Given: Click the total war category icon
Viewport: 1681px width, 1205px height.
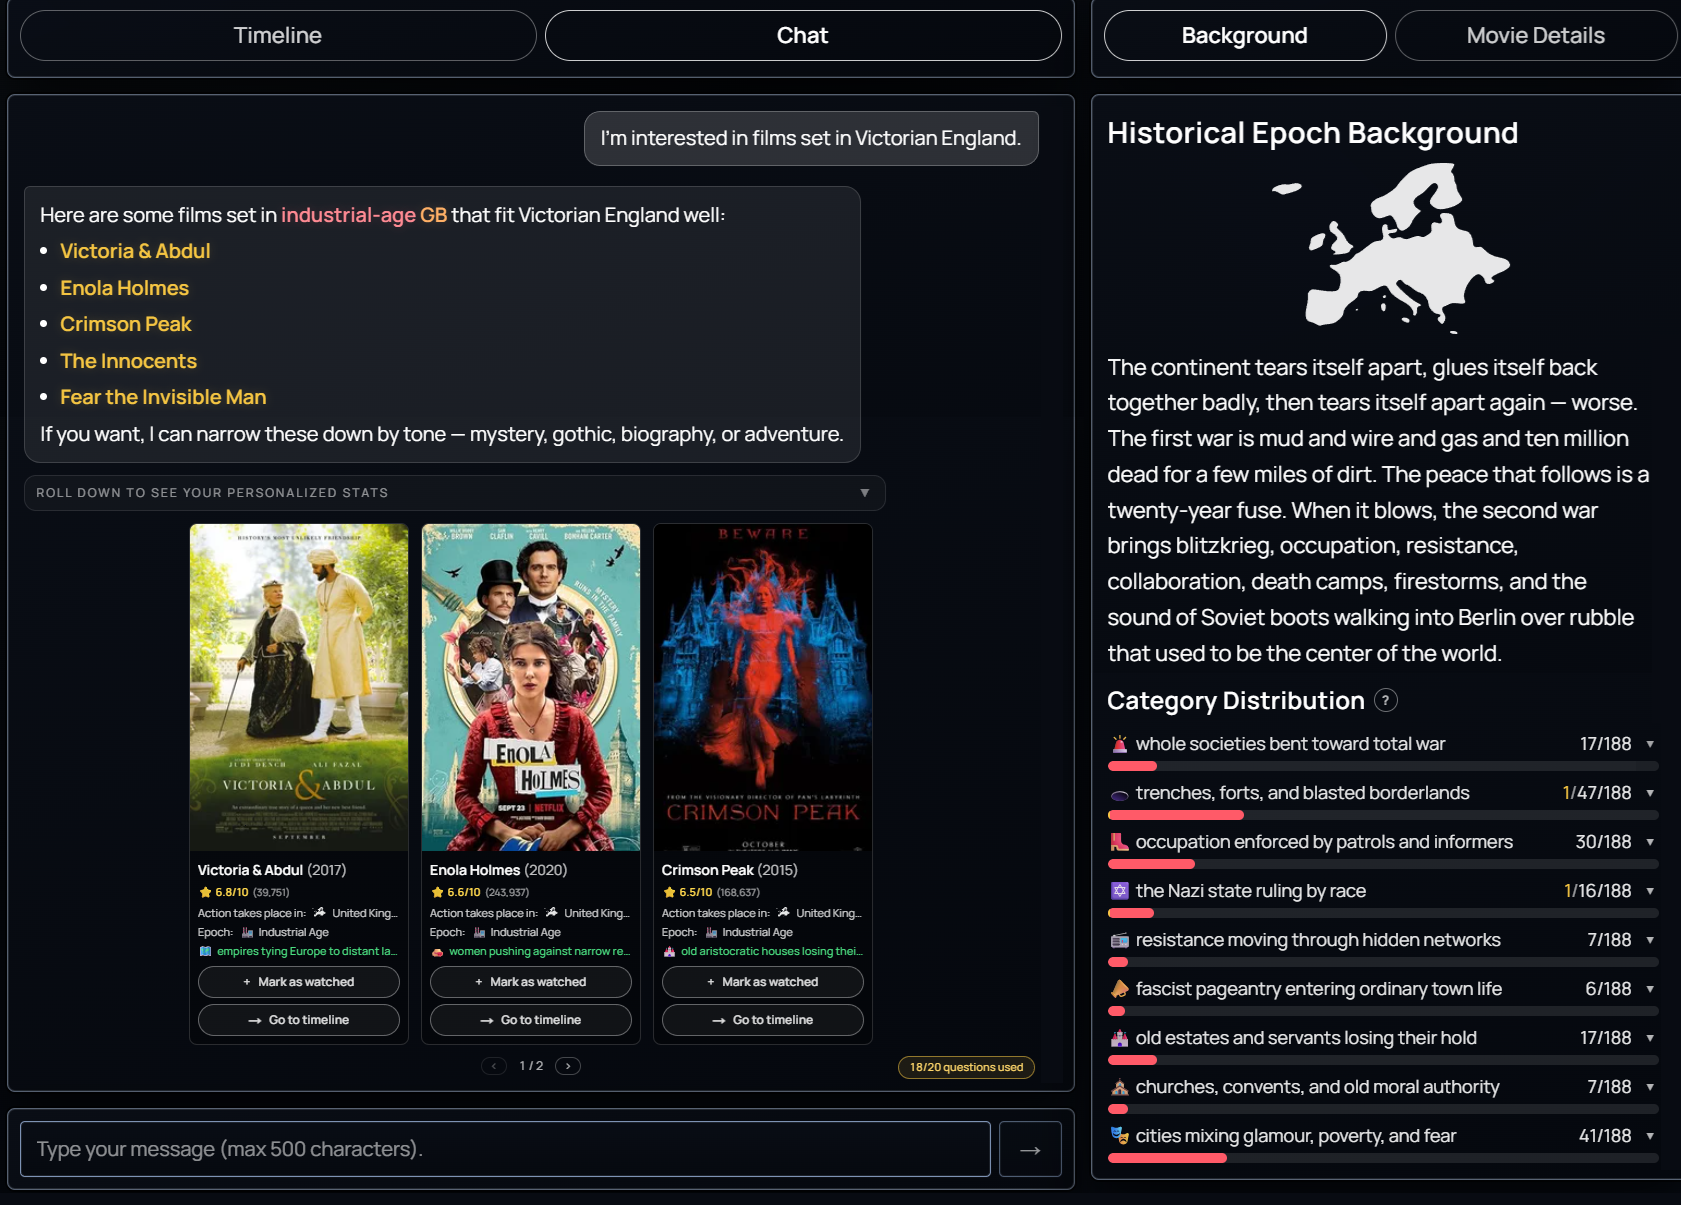Looking at the screenshot, I should click(x=1120, y=744).
